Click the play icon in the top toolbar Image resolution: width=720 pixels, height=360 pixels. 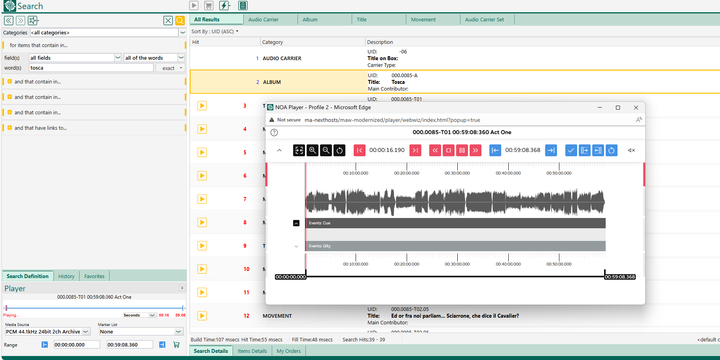[194, 6]
